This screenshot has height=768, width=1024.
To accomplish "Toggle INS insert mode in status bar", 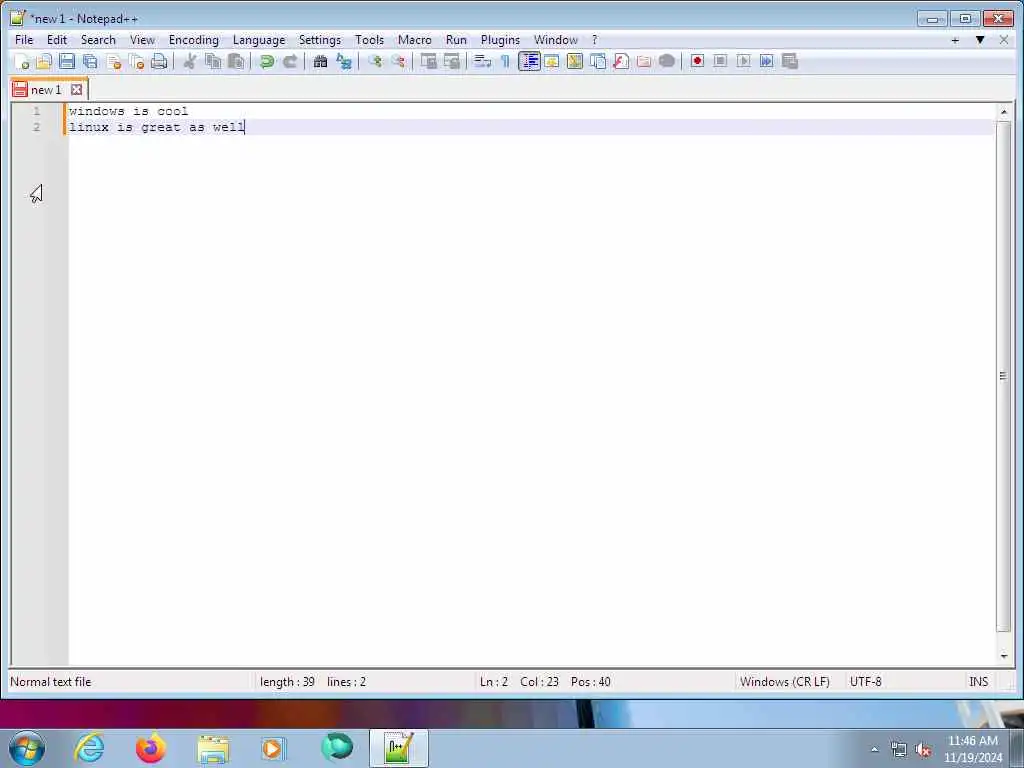I will pyautogui.click(x=978, y=682).
